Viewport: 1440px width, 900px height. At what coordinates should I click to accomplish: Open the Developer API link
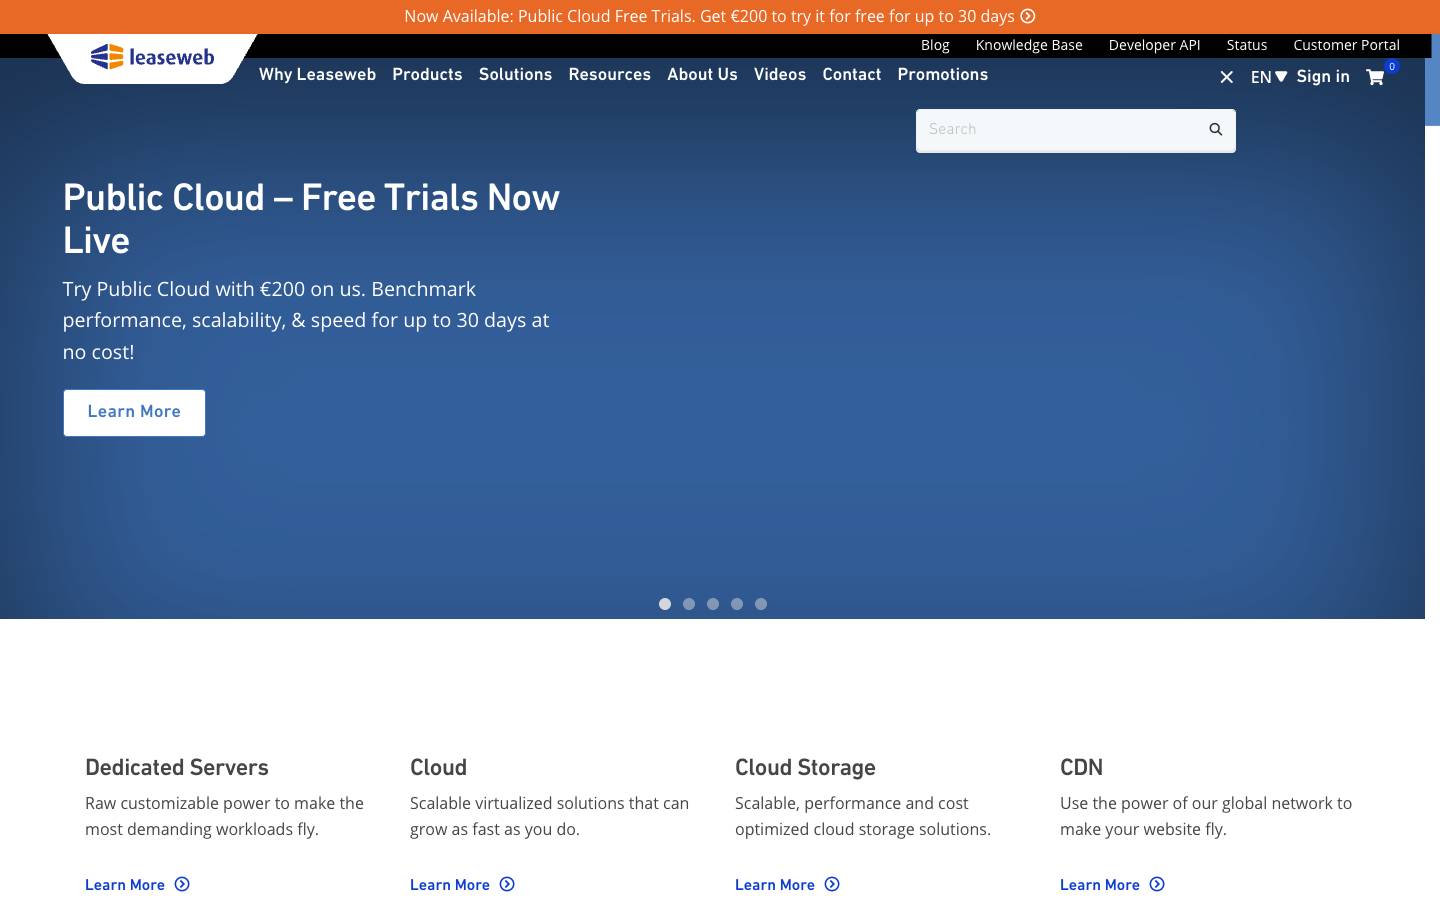1154,45
